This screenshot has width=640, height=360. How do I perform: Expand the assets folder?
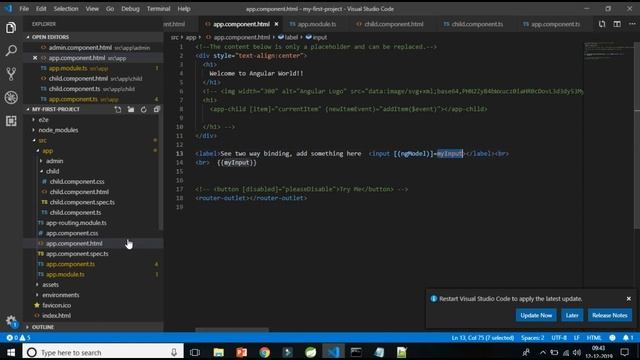coord(50,284)
